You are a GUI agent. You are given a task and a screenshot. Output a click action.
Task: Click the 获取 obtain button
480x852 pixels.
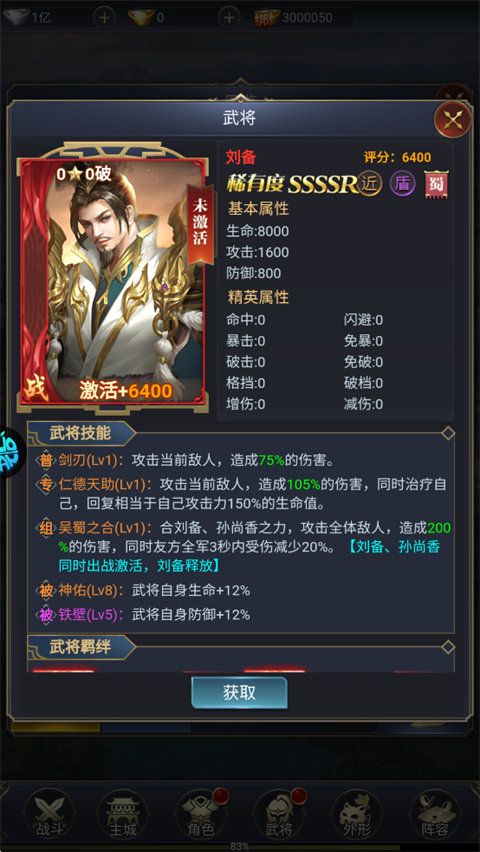(x=239, y=692)
